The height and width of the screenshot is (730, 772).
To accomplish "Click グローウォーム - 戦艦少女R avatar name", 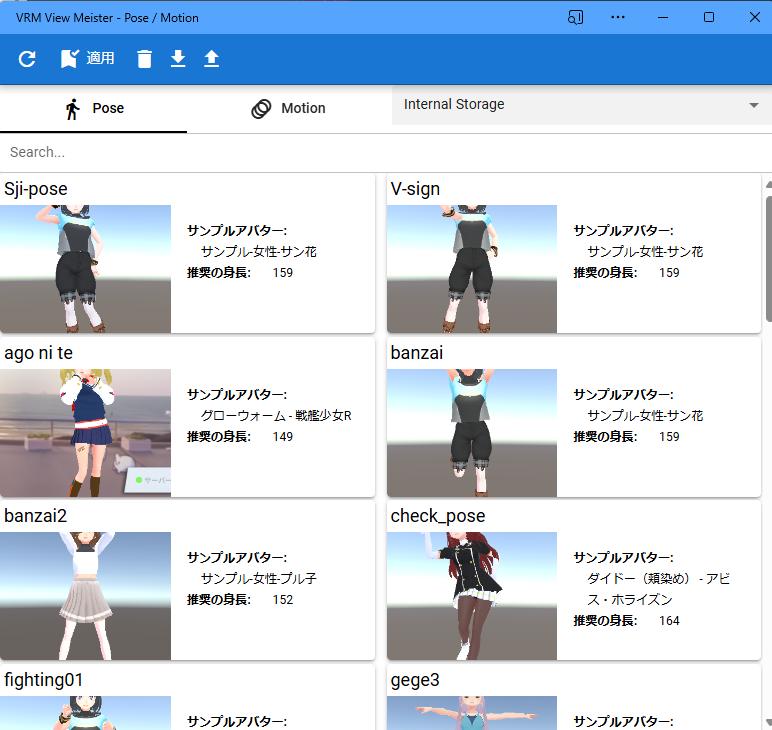I will 276,416.
